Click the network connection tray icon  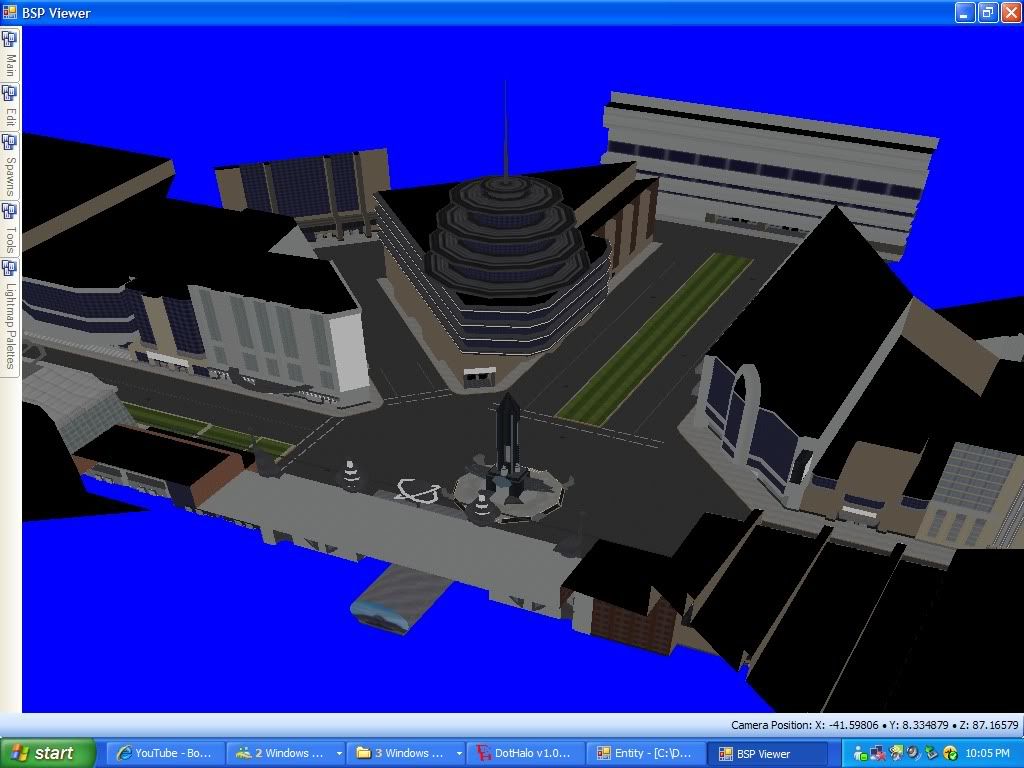pyautogui.click(x=878, y=754)
